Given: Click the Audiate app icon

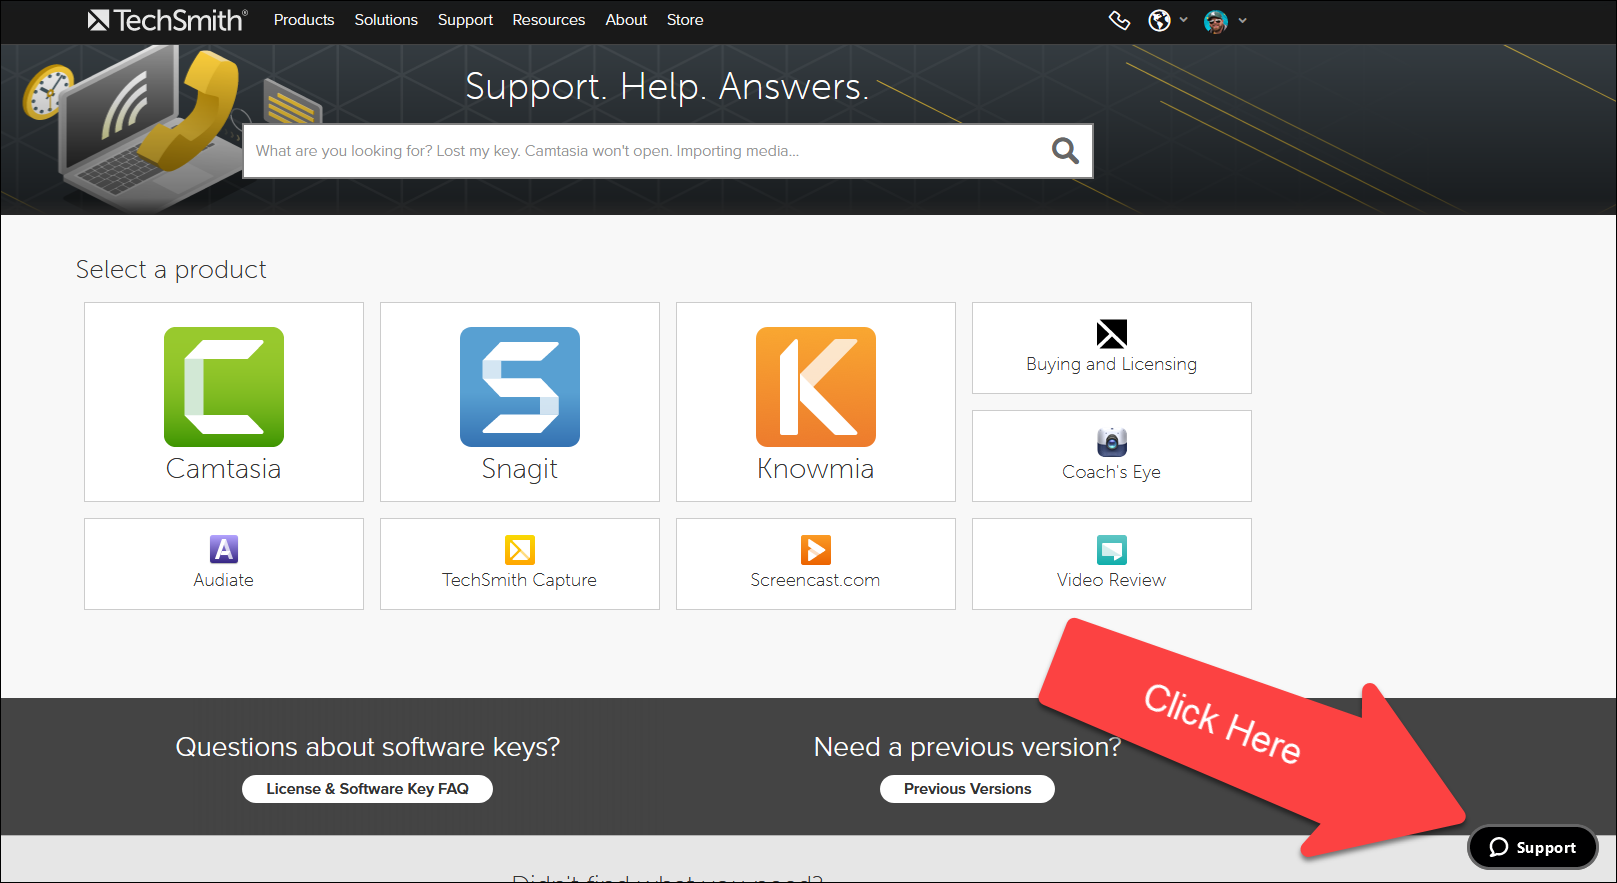Looking at the screenshot, I should pos(224,549).
